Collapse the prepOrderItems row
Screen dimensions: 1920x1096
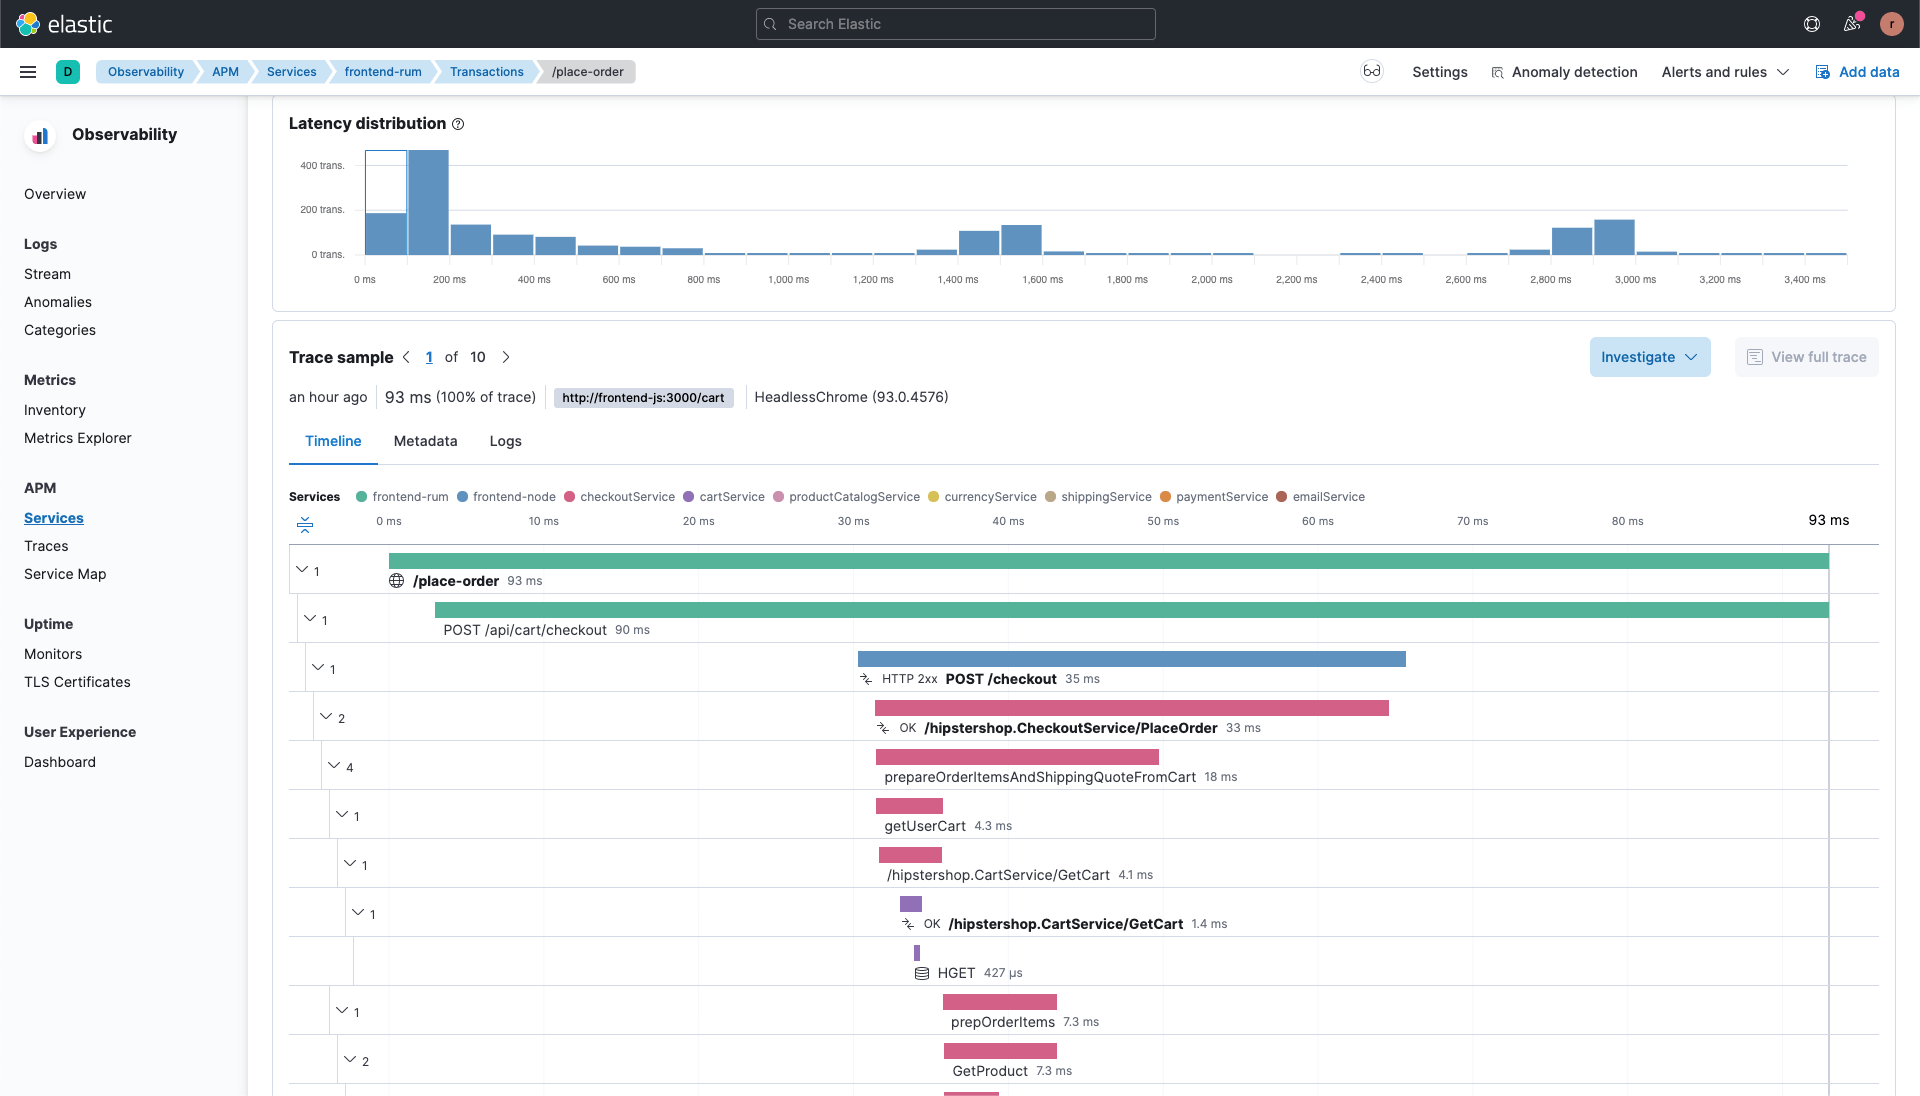click(342, 1010)
